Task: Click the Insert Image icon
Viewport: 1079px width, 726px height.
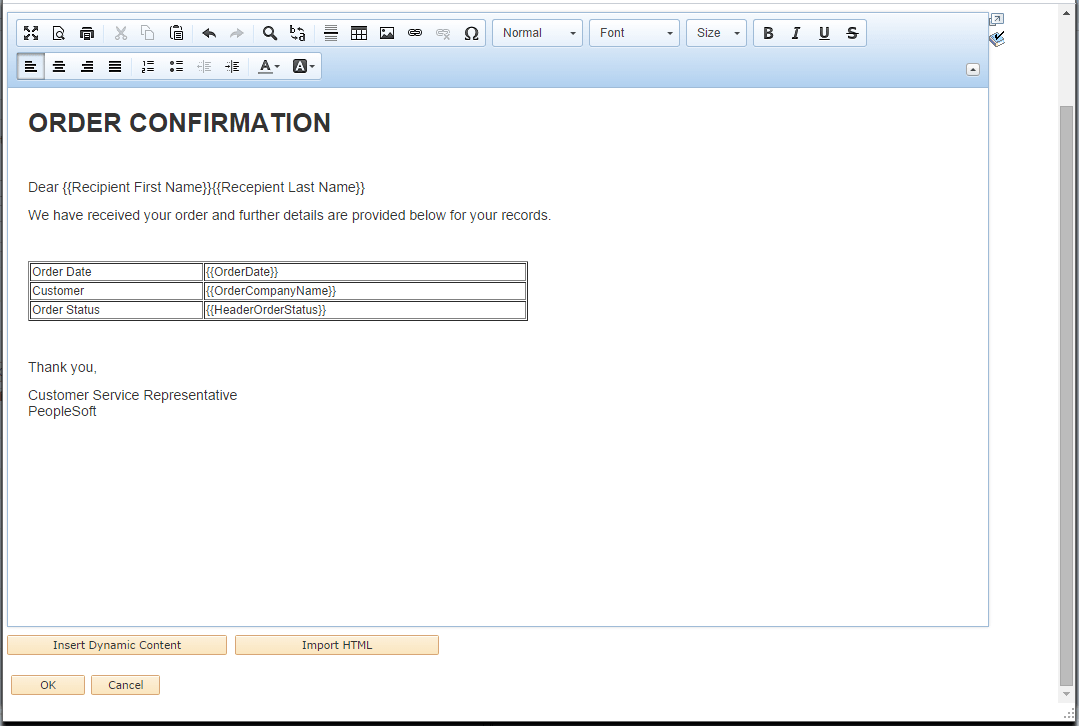Action: (386, 32)
